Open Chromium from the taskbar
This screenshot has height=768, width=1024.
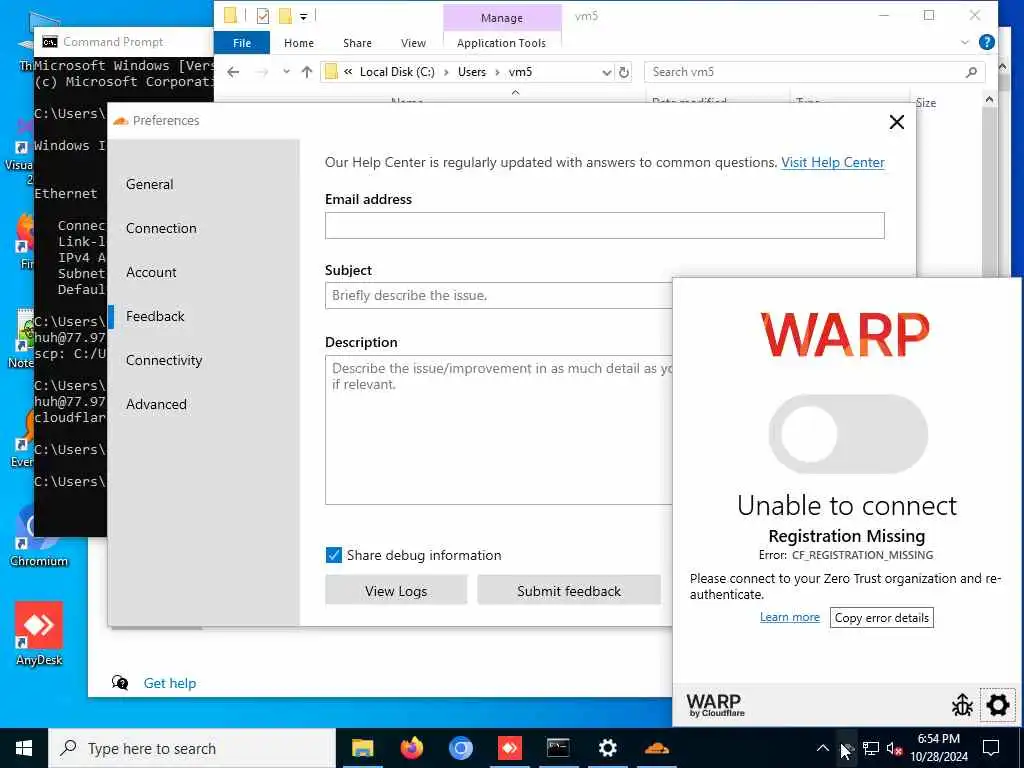[x=460, y=748]
